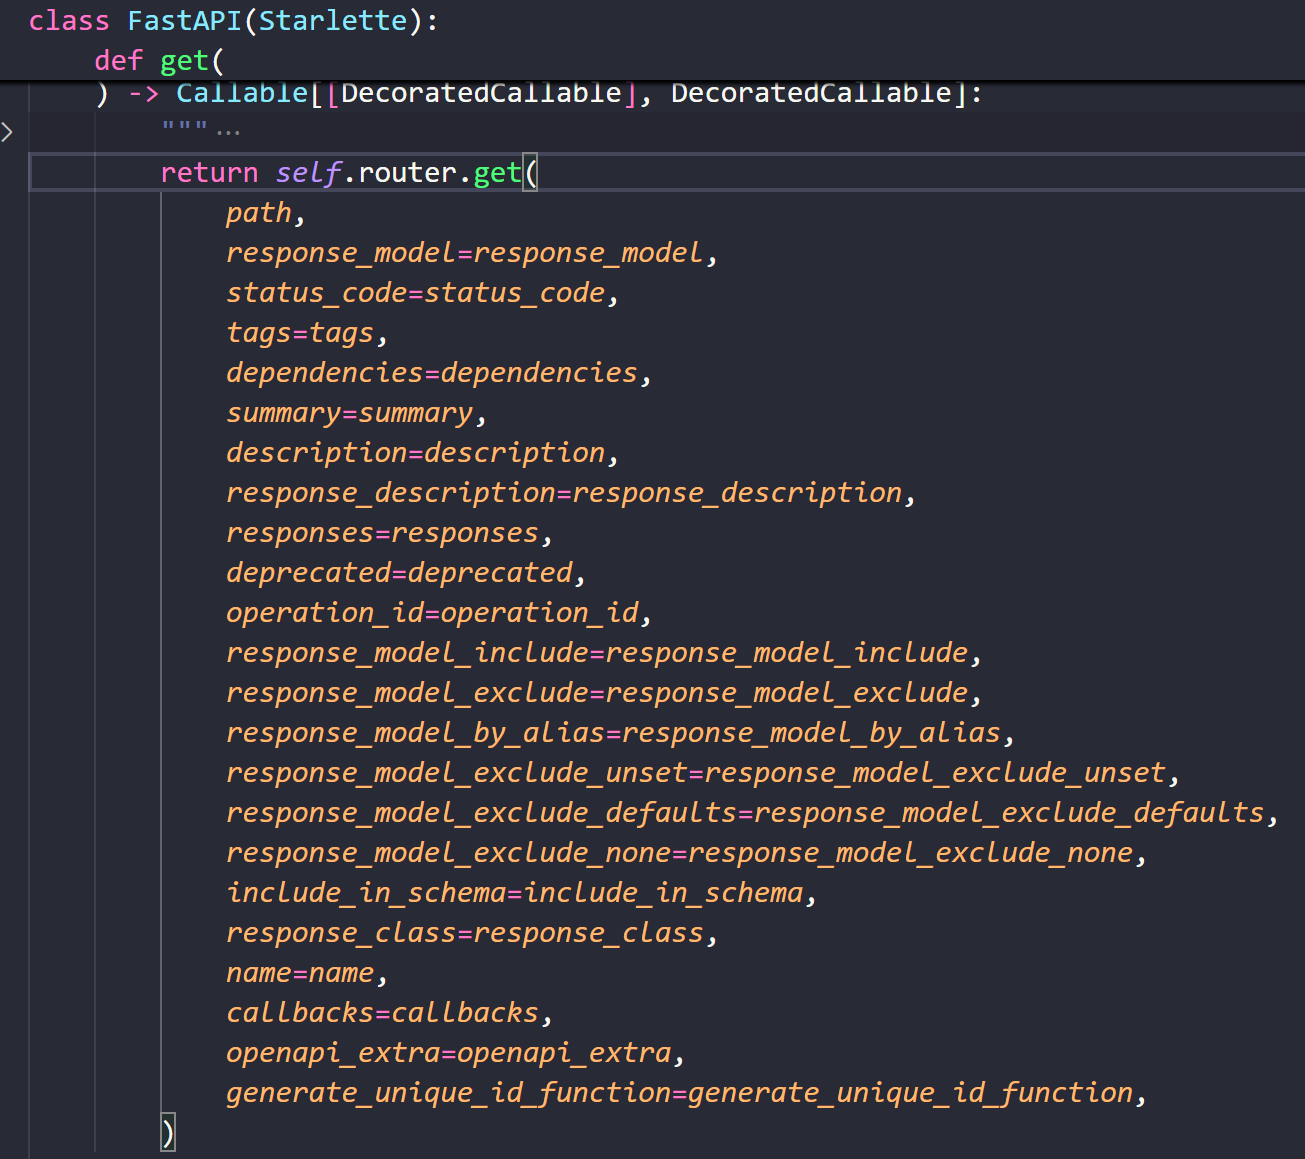Viewport: 1305px width, 1159px height.
Task: Click 'tags=tags' argument line
Action: (x=307, y=333)
